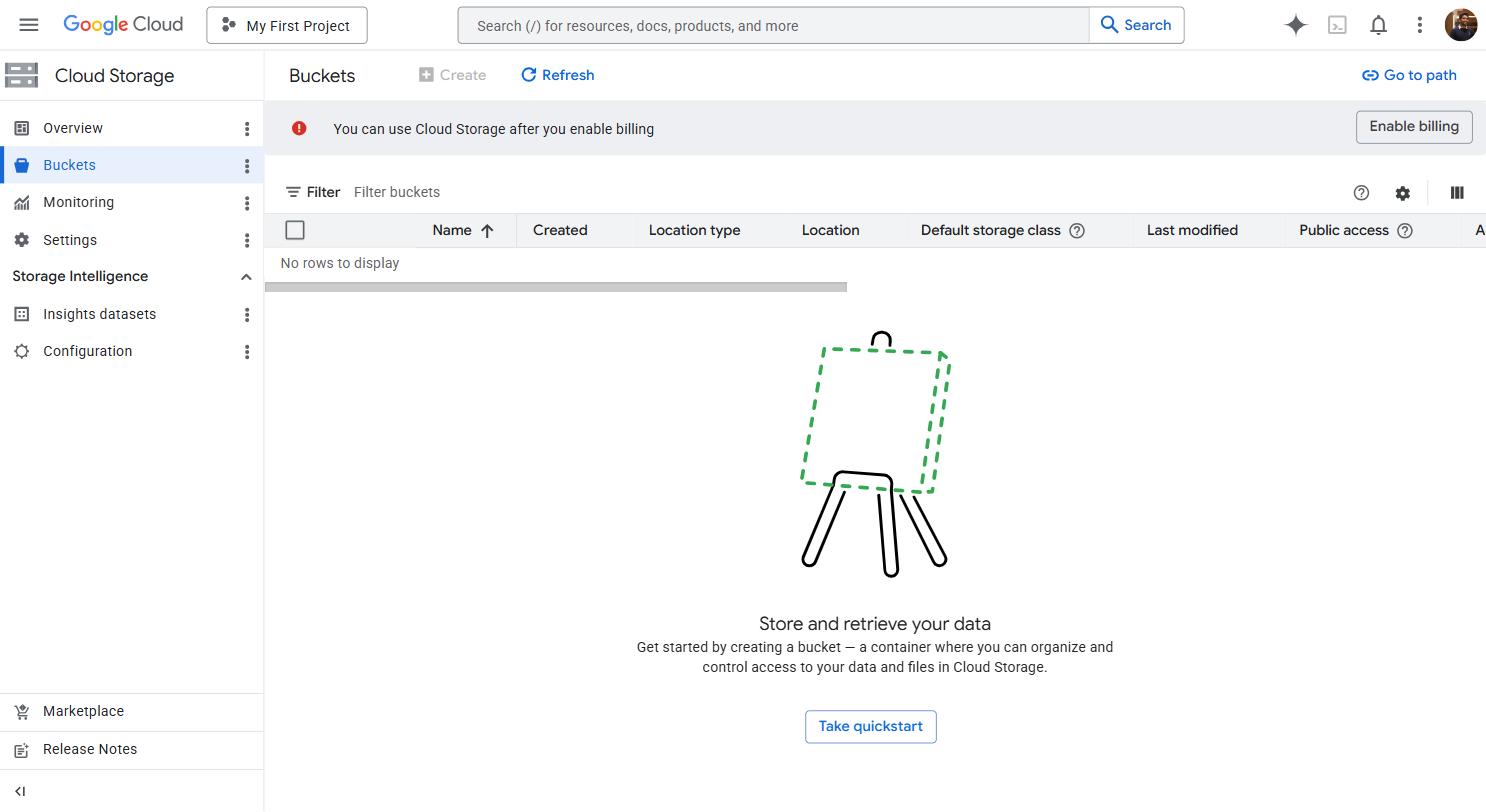Click Take quickstart button

pyautogui.click(x=871, y=727)
